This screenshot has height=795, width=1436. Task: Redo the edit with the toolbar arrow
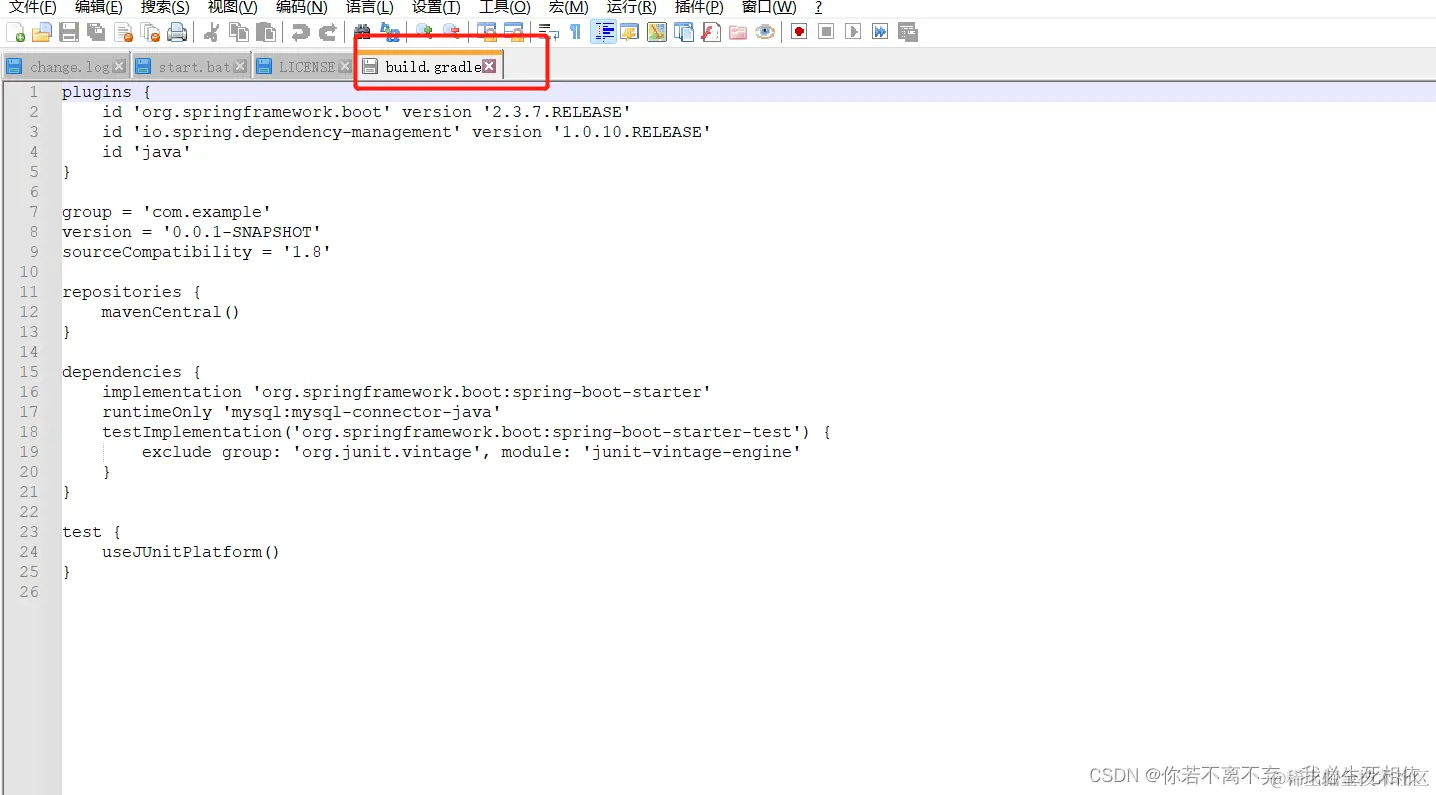[327, 32]
